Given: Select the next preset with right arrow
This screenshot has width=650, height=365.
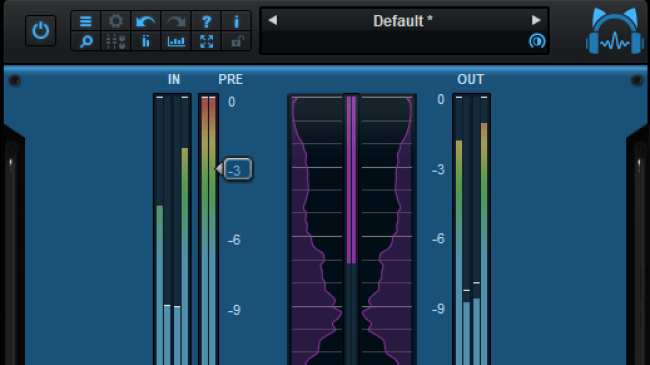Looking at the screenshot, I should [536, 20].
